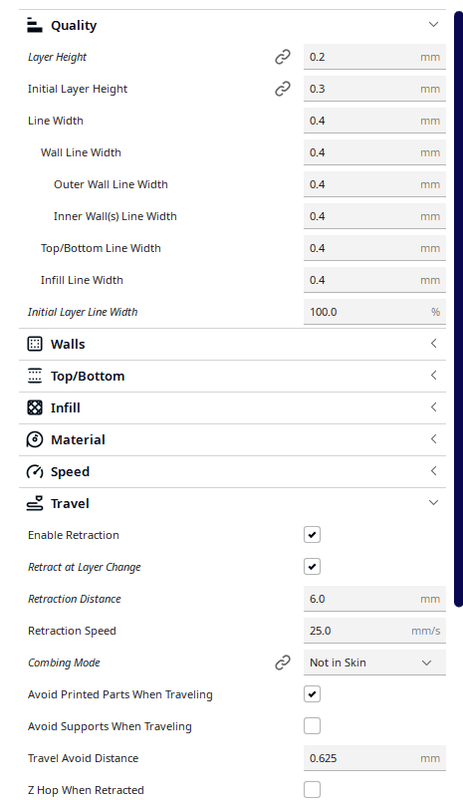
Task: Open the Speed settings category
Action: (x=232, y=471)
